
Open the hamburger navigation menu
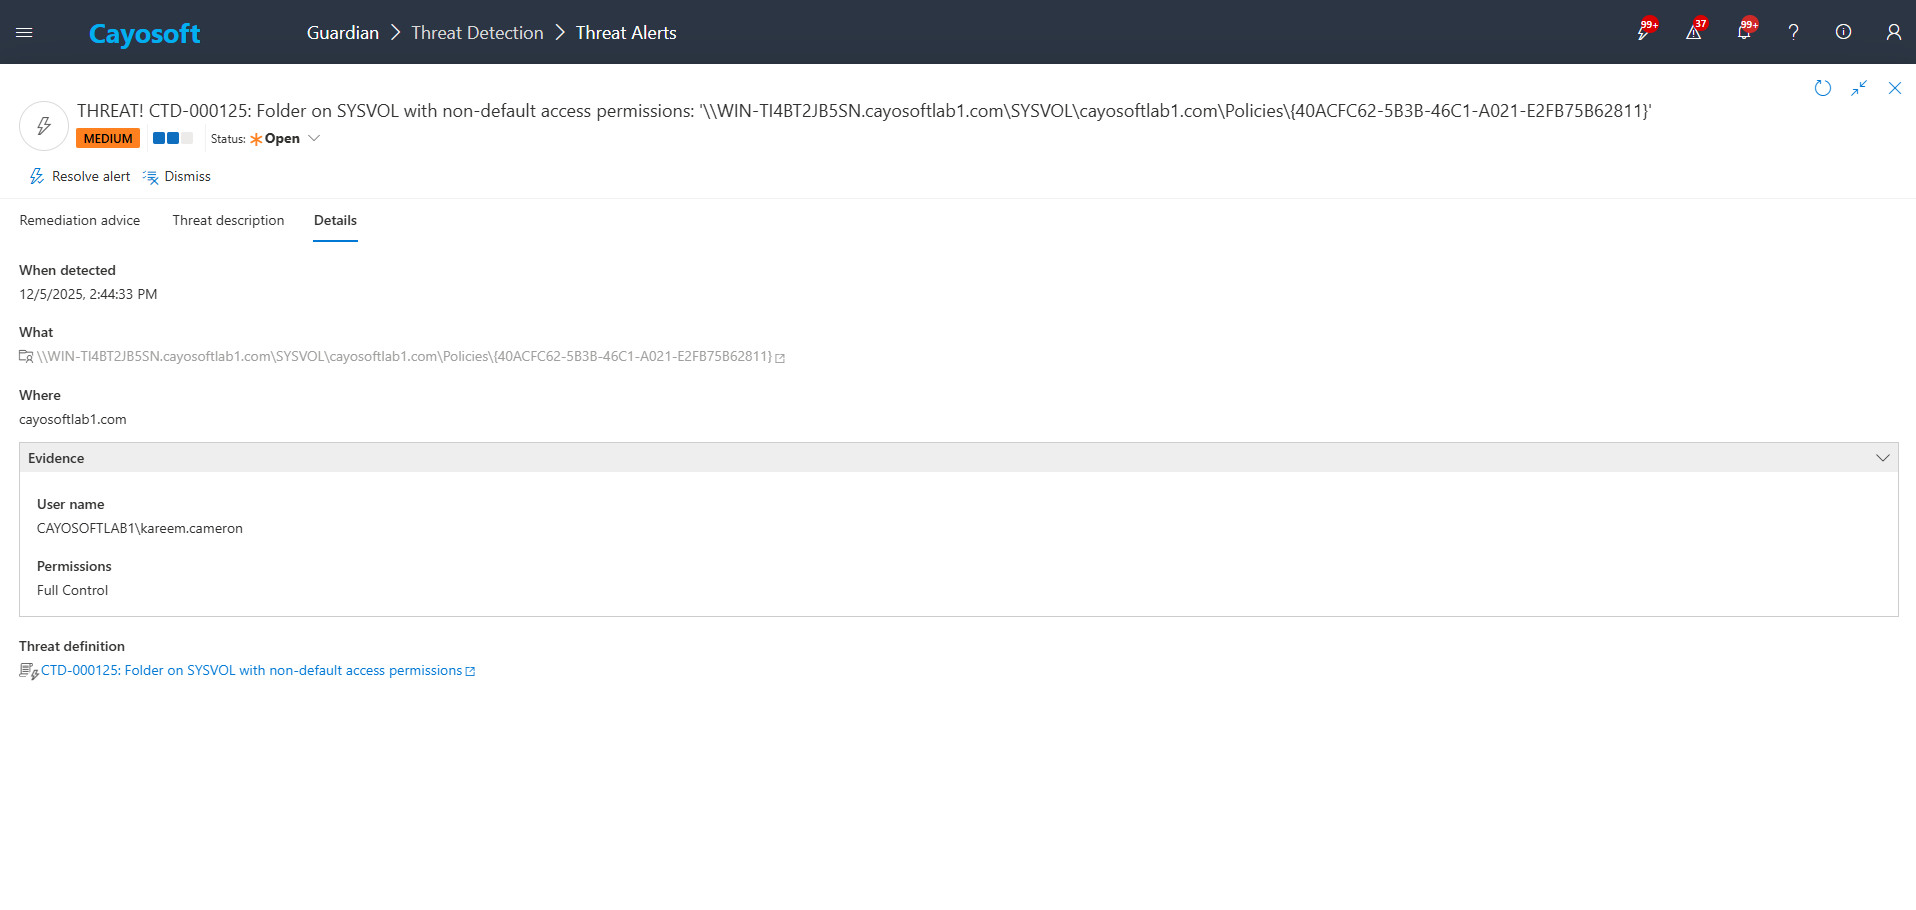[24, 33]
